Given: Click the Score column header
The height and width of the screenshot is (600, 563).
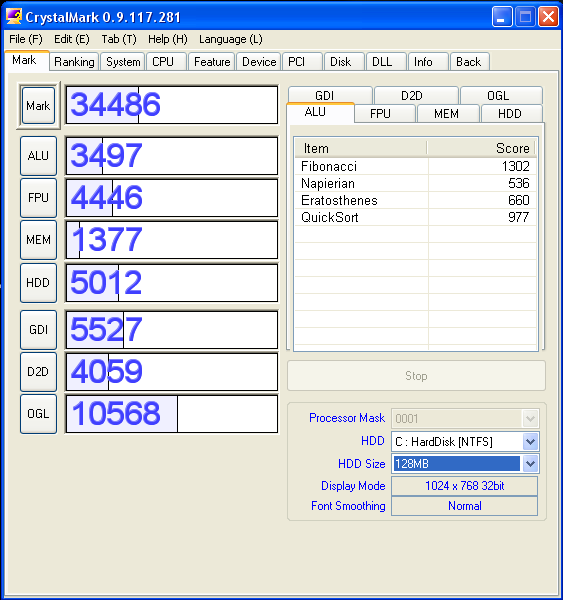Looking at the screenshot, I should click(481, 148).
